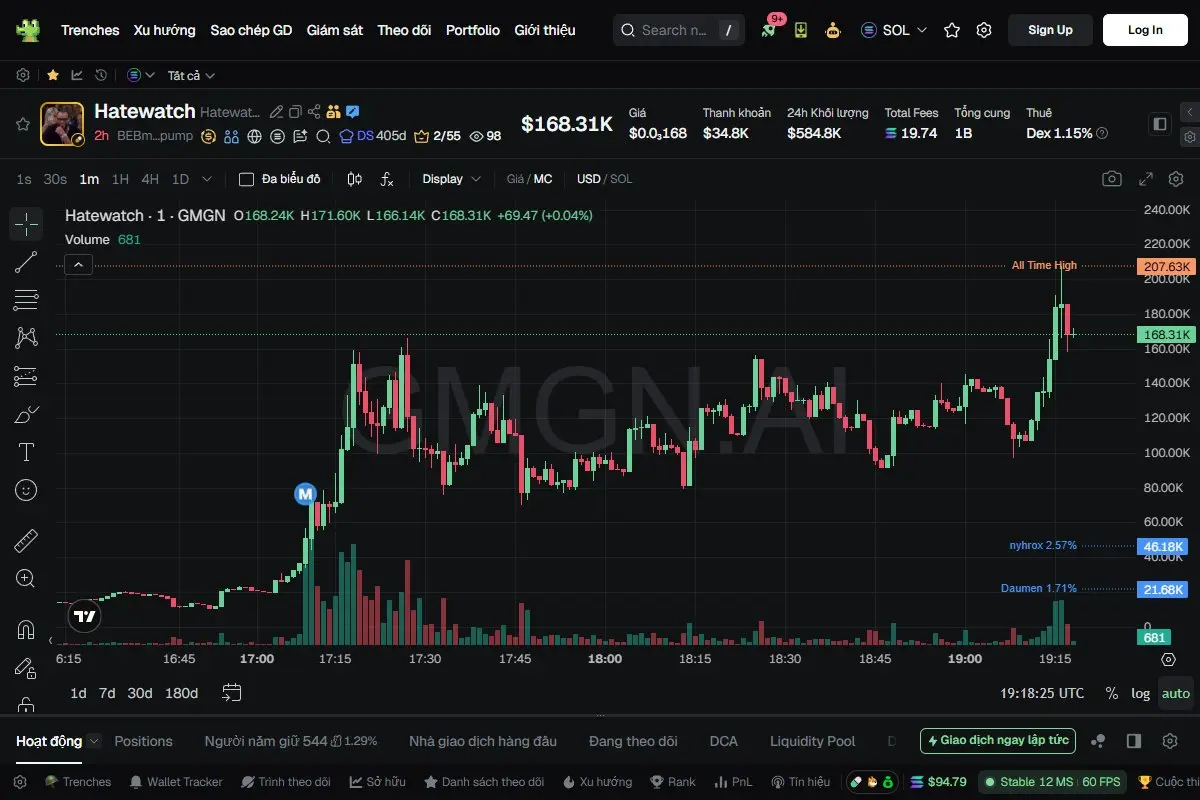Open the token website globe icon

point(254,136)
